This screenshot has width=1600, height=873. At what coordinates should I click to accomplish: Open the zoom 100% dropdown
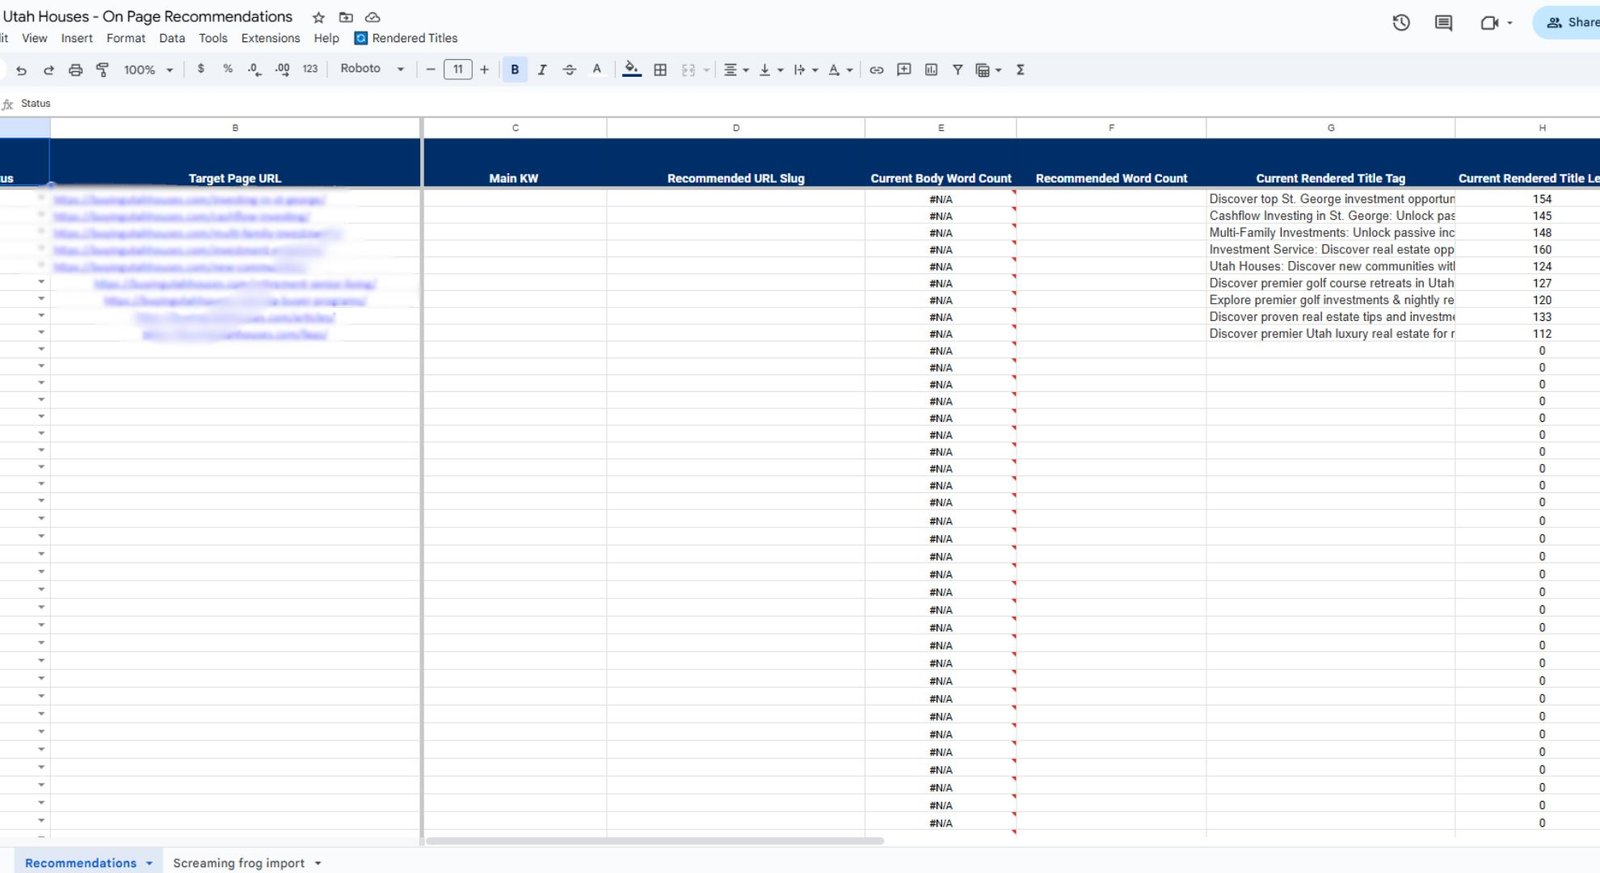point(148,70)
